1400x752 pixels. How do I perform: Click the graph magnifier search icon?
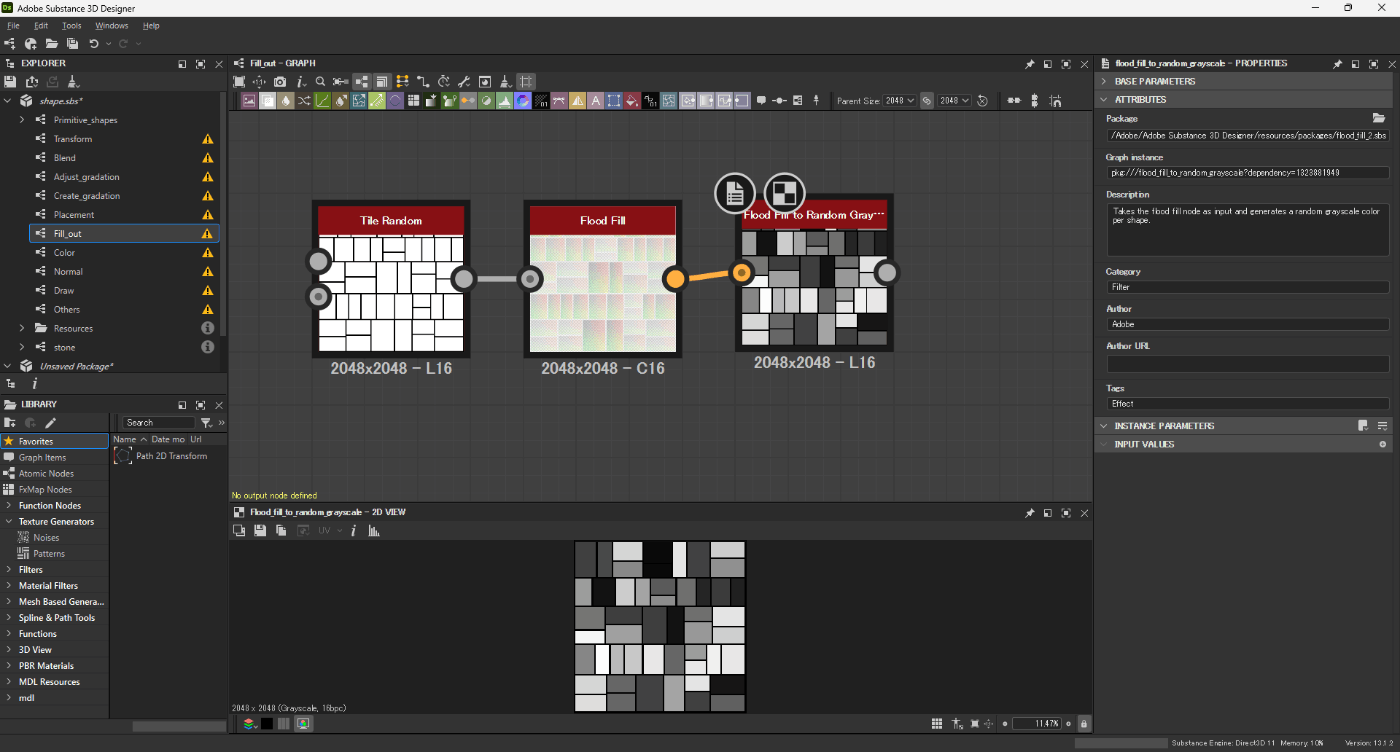click(320, 81)
